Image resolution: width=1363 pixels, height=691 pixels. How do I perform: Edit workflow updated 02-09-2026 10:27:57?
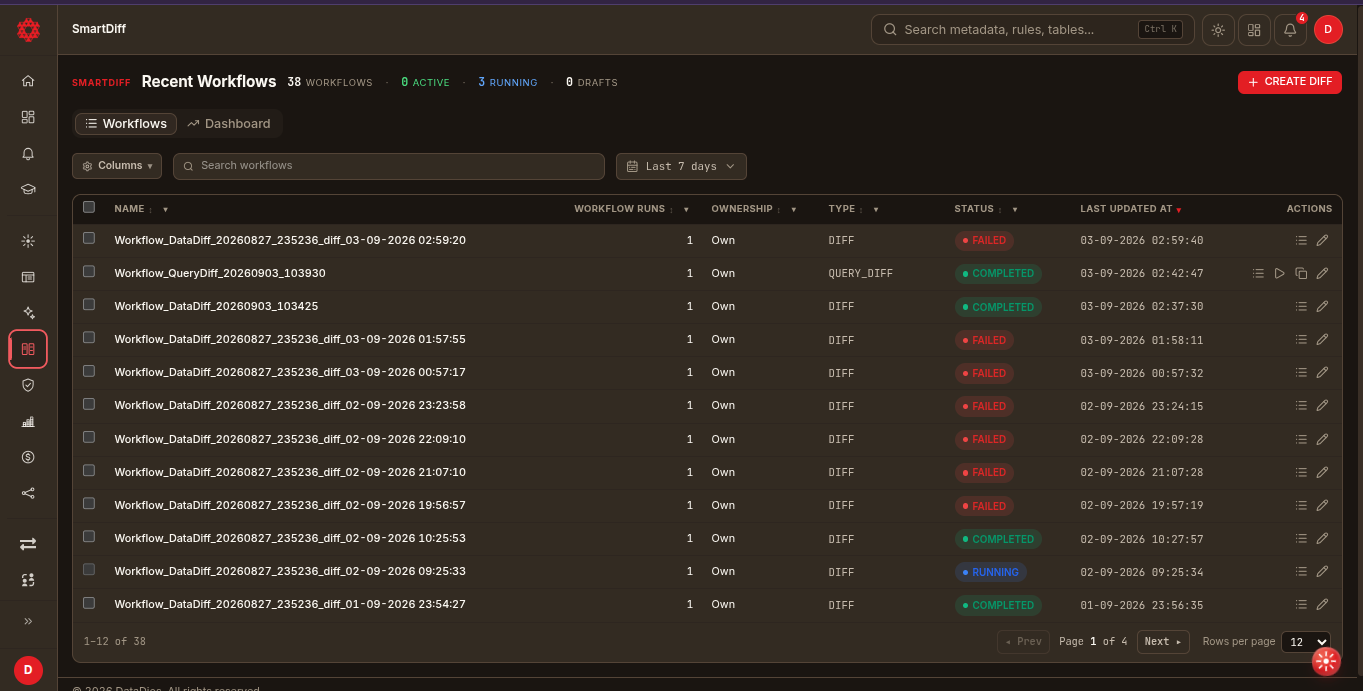[1322, 538]
